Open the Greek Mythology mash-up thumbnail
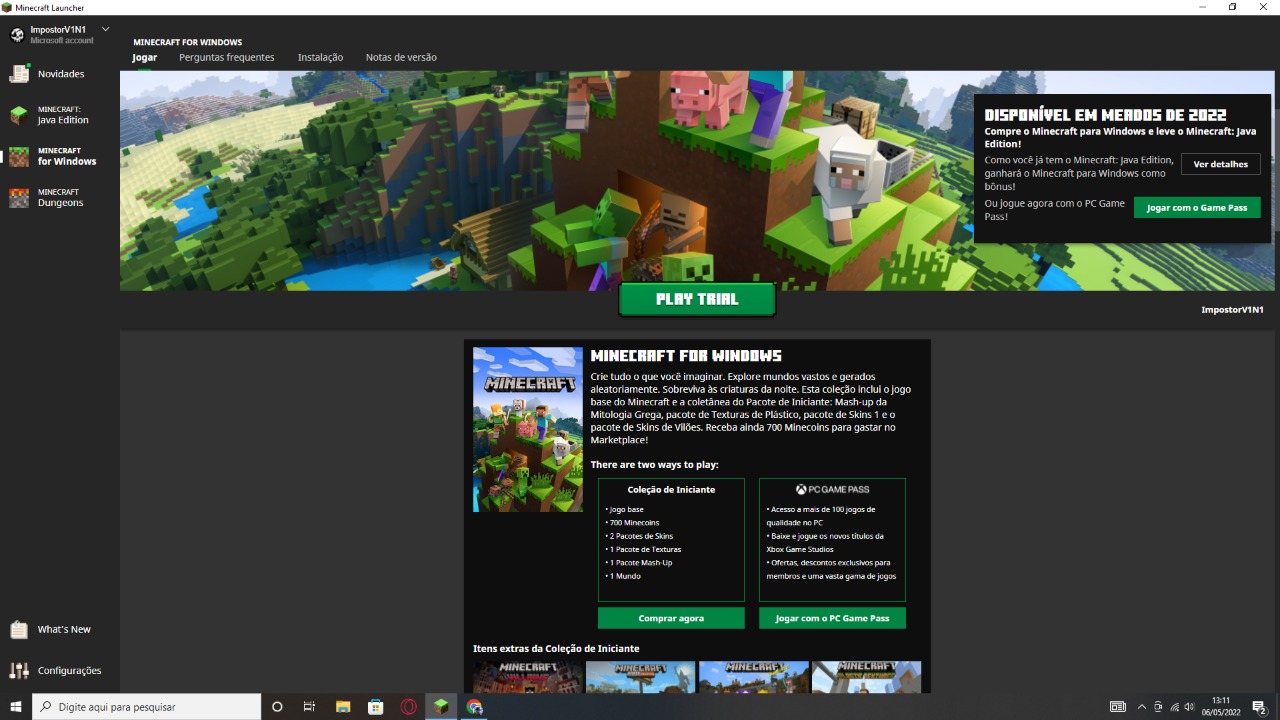Viewport: 1280px width, 720px height. 640,677
